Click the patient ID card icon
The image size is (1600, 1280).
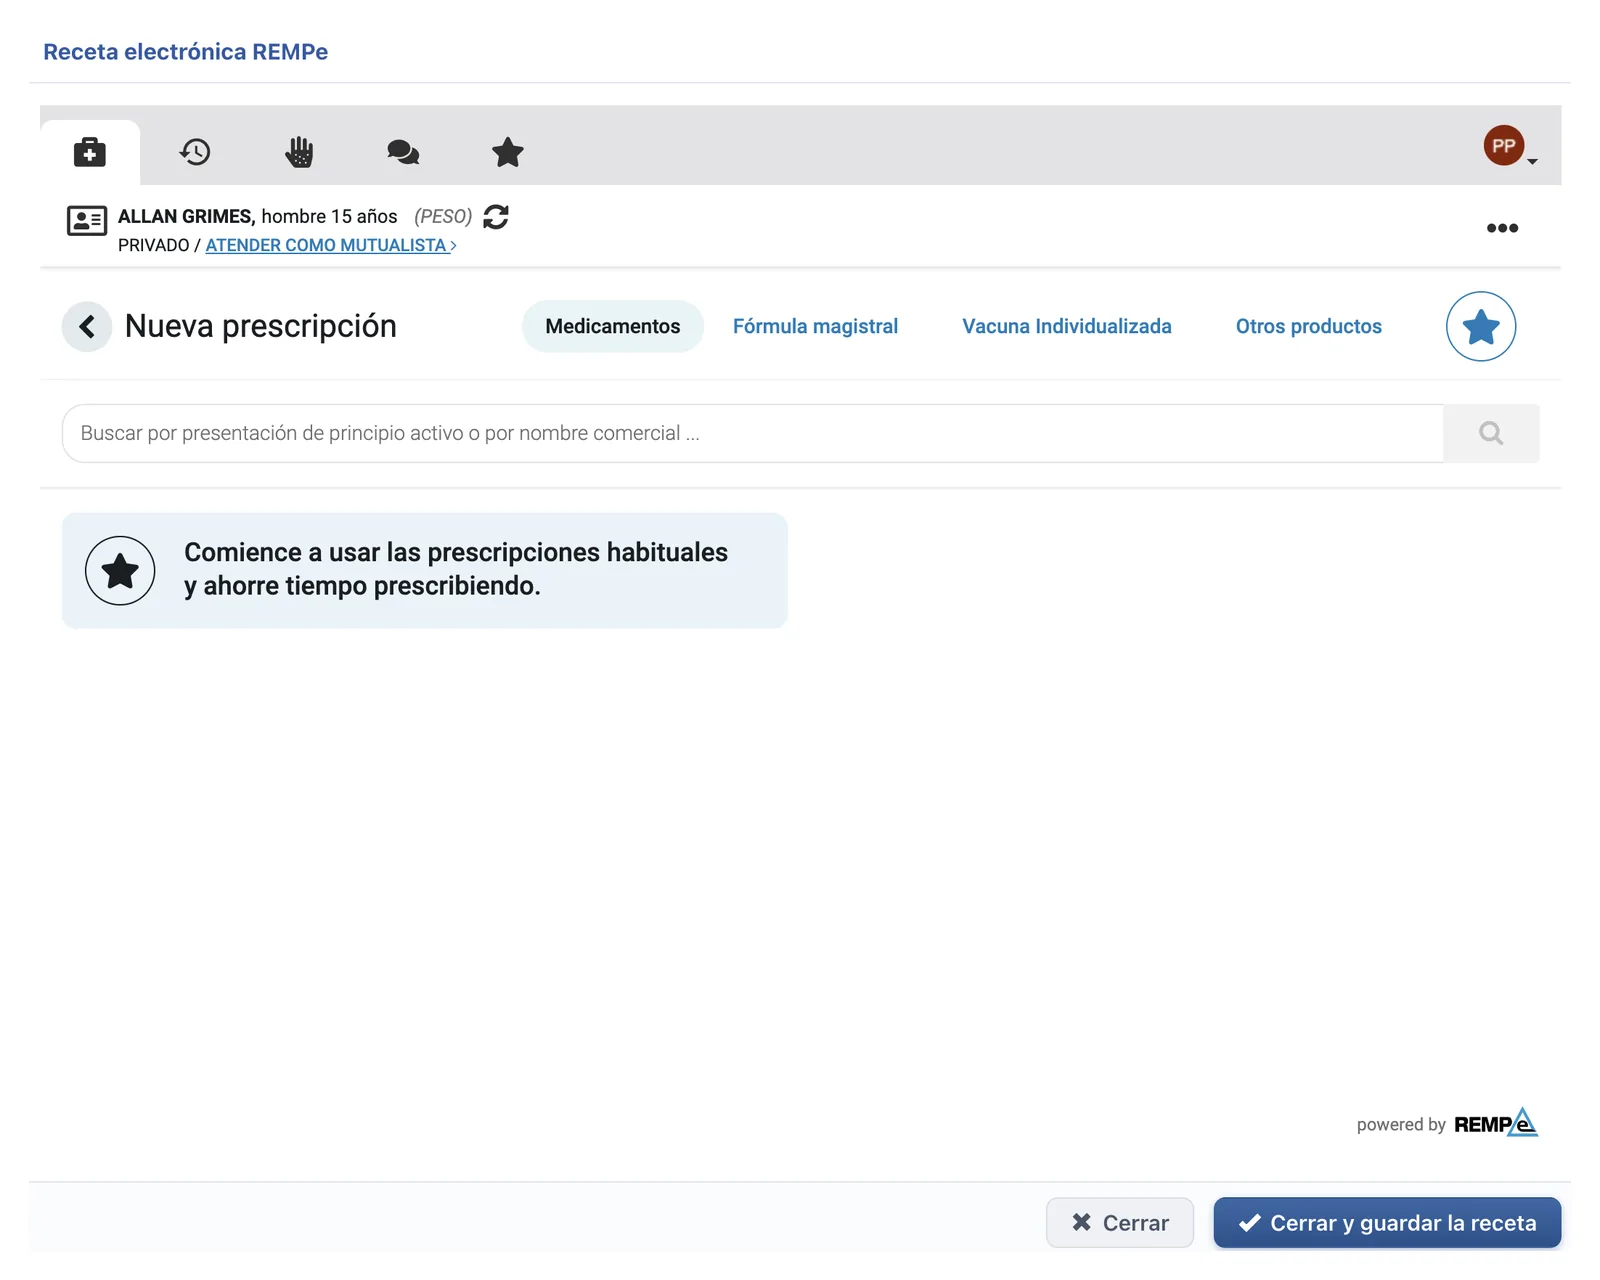(x=87, y=220)
